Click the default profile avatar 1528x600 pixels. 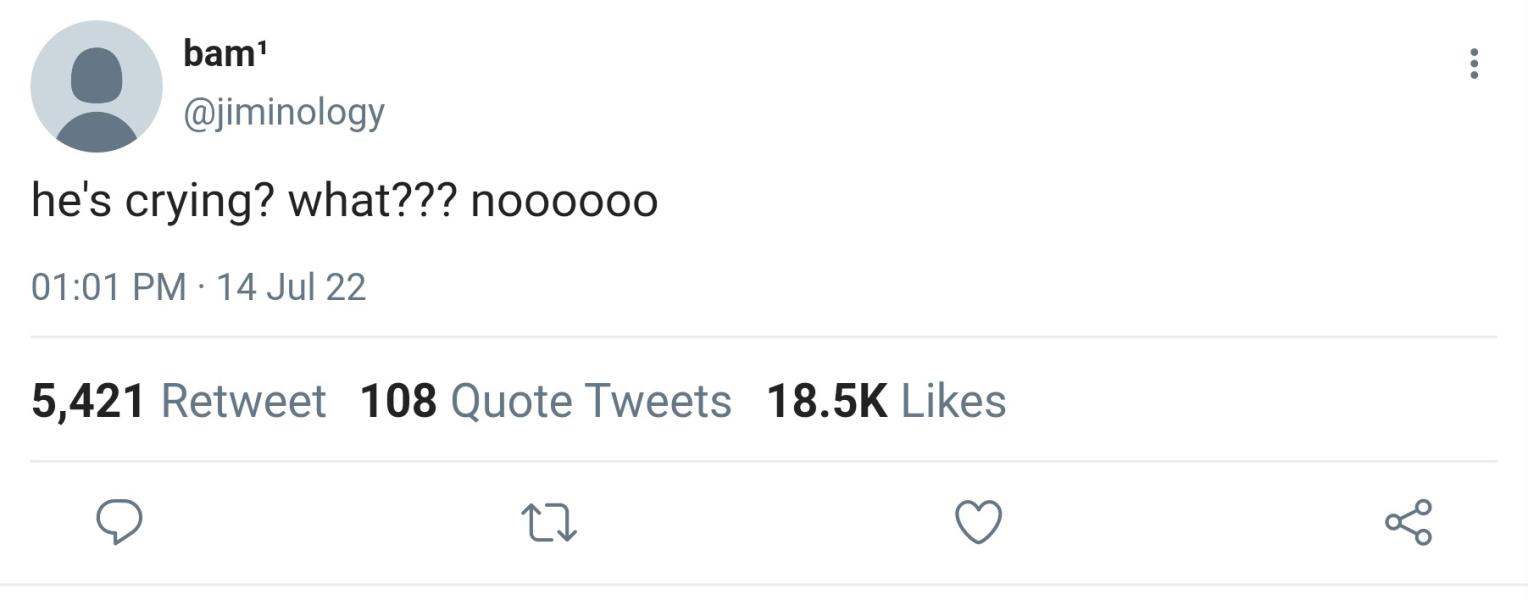point(96,86)
